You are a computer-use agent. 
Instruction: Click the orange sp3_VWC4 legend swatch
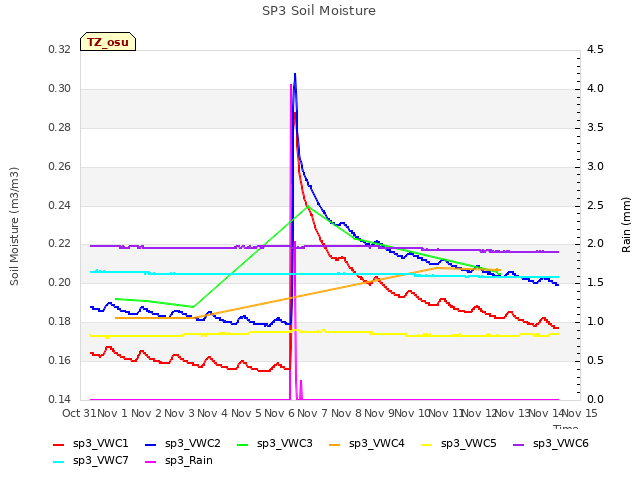click(x=335, y=444)
